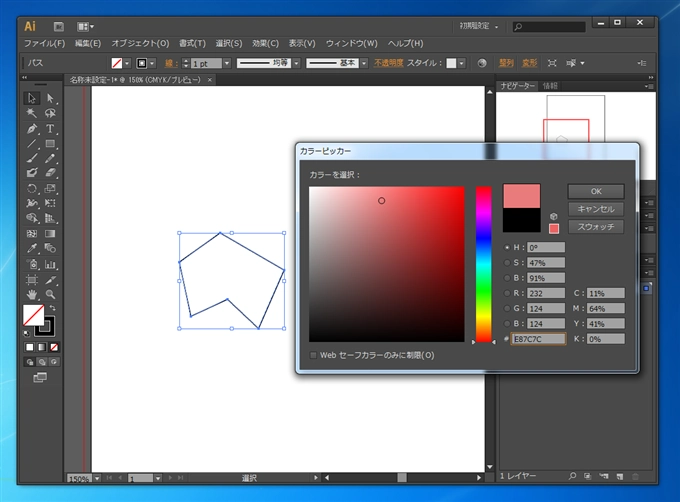Select the Zoom tool
The image size is (680, 502).
coord(50,295)
